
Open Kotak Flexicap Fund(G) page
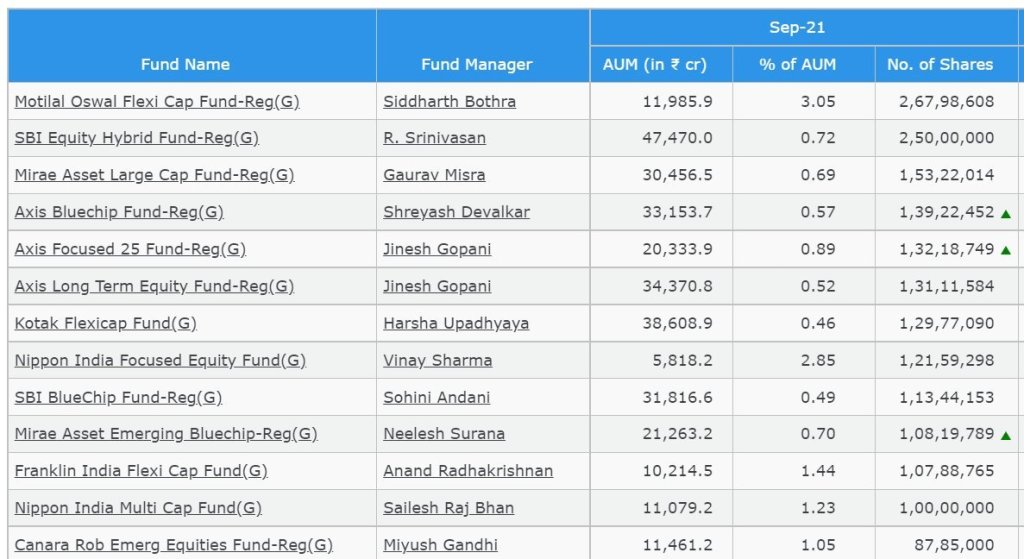pos(105,323)
